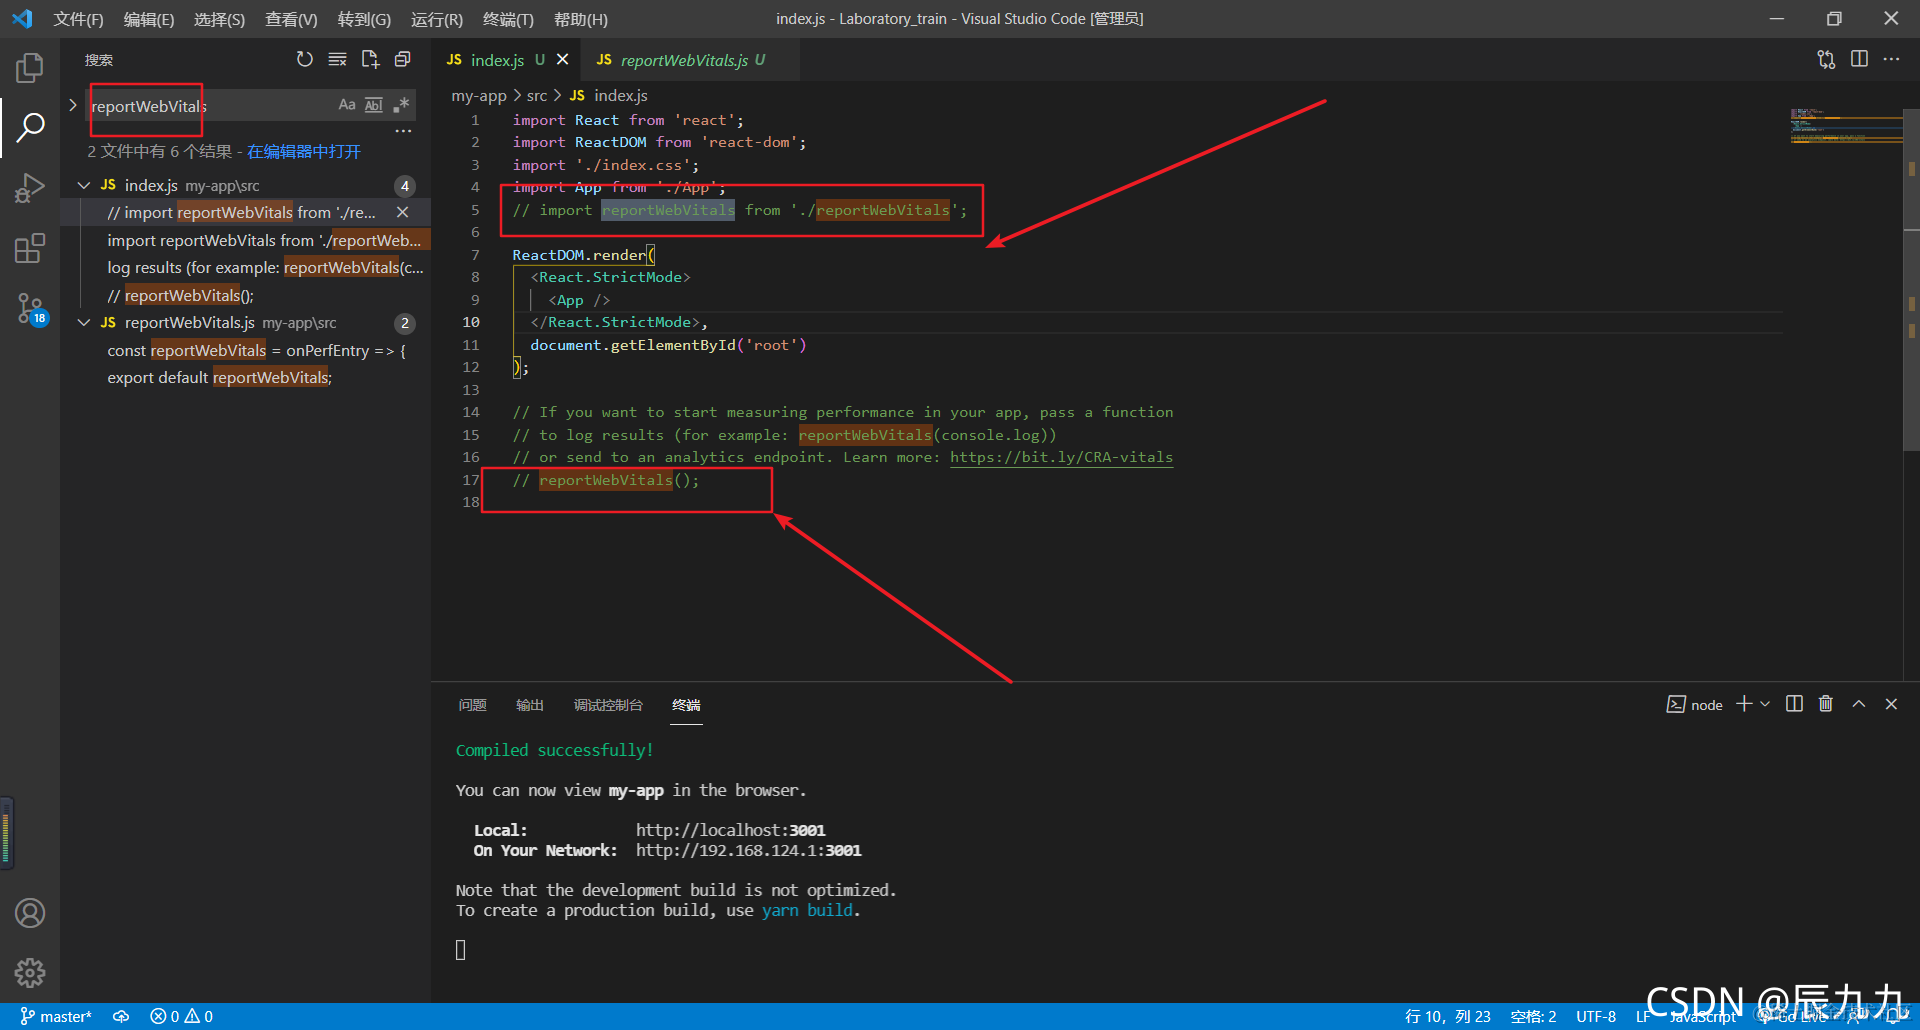
Task: Open the 终端(T) menu
Action: pos(508,19)
